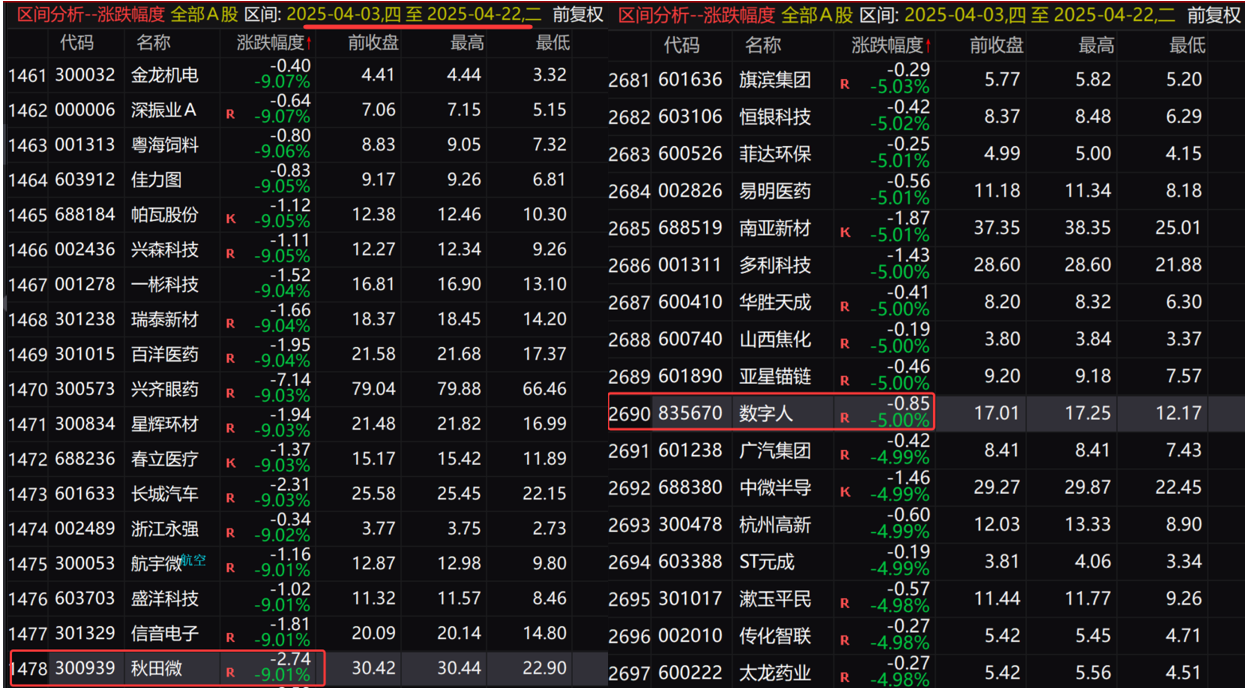This screenshot has width=1245, height=688.
Task: Select stock name 佳力图
Action: [x=157, y=180]
